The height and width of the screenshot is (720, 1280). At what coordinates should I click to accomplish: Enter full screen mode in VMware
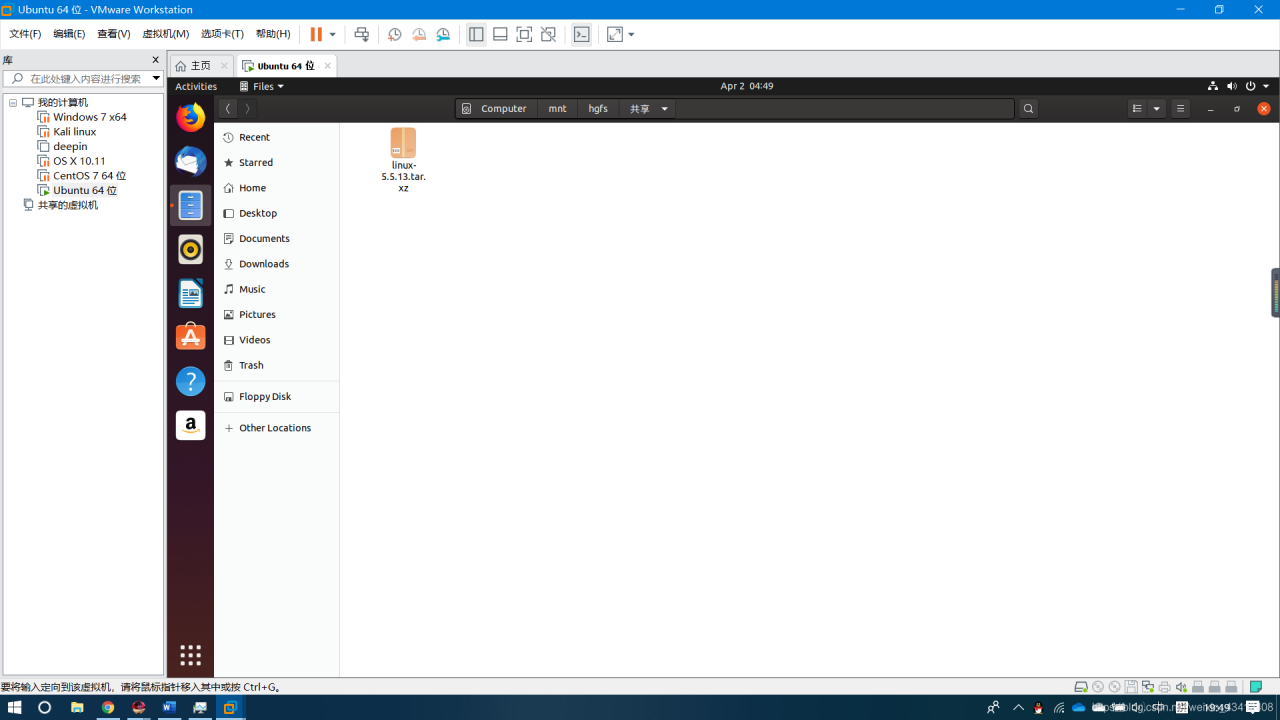pos(524,34)
